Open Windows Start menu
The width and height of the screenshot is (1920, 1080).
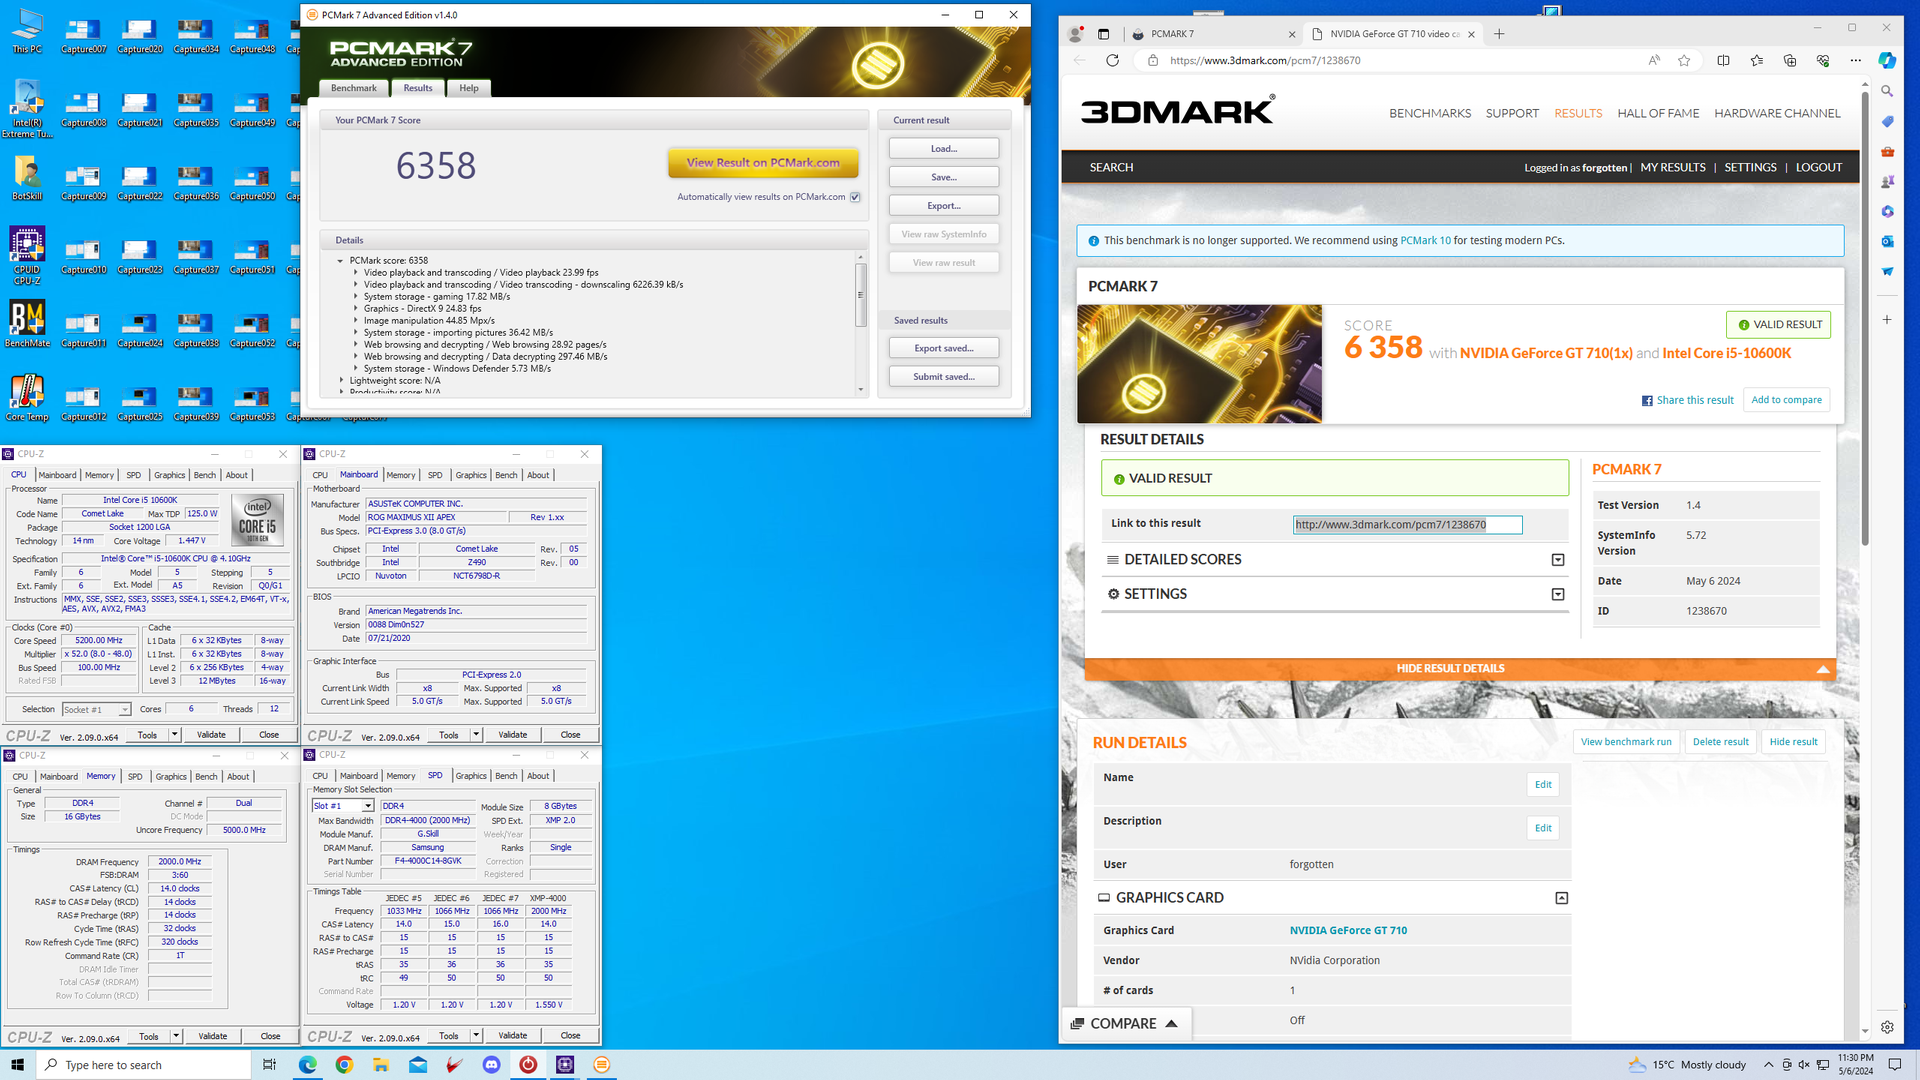tap(17, 1065)
